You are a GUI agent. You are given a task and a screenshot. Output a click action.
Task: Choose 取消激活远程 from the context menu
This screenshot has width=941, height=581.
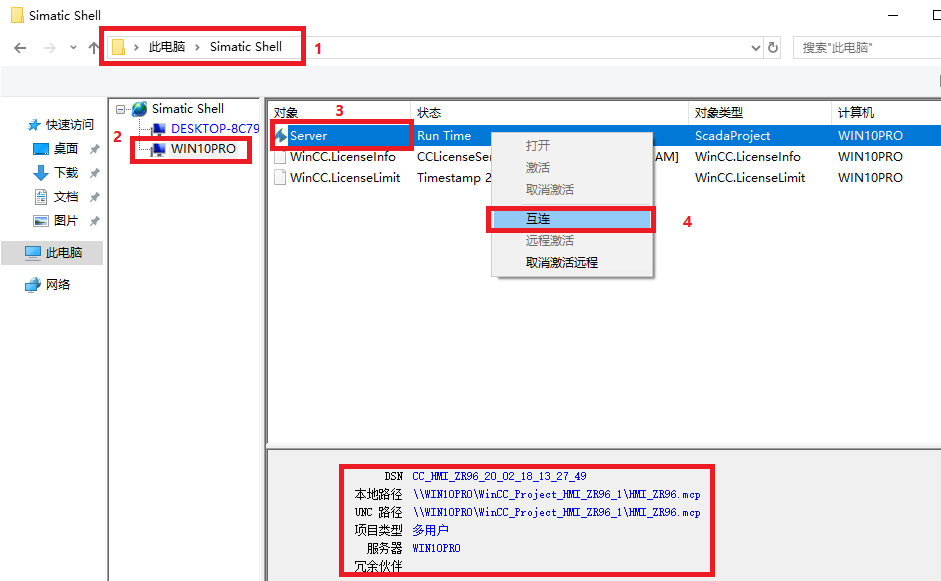pyautogui.click(x=562, y=263)
